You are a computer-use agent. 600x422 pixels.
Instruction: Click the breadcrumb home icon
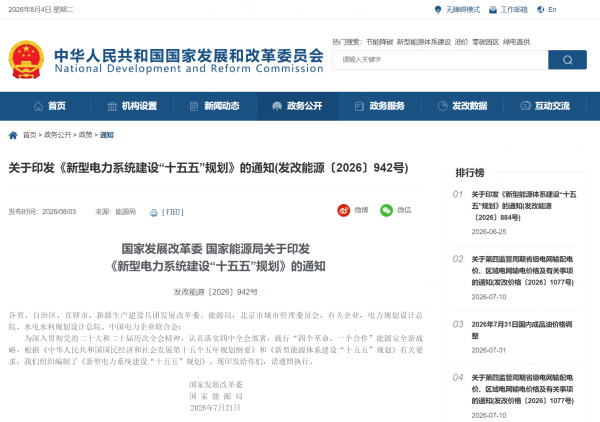(13, 135)
